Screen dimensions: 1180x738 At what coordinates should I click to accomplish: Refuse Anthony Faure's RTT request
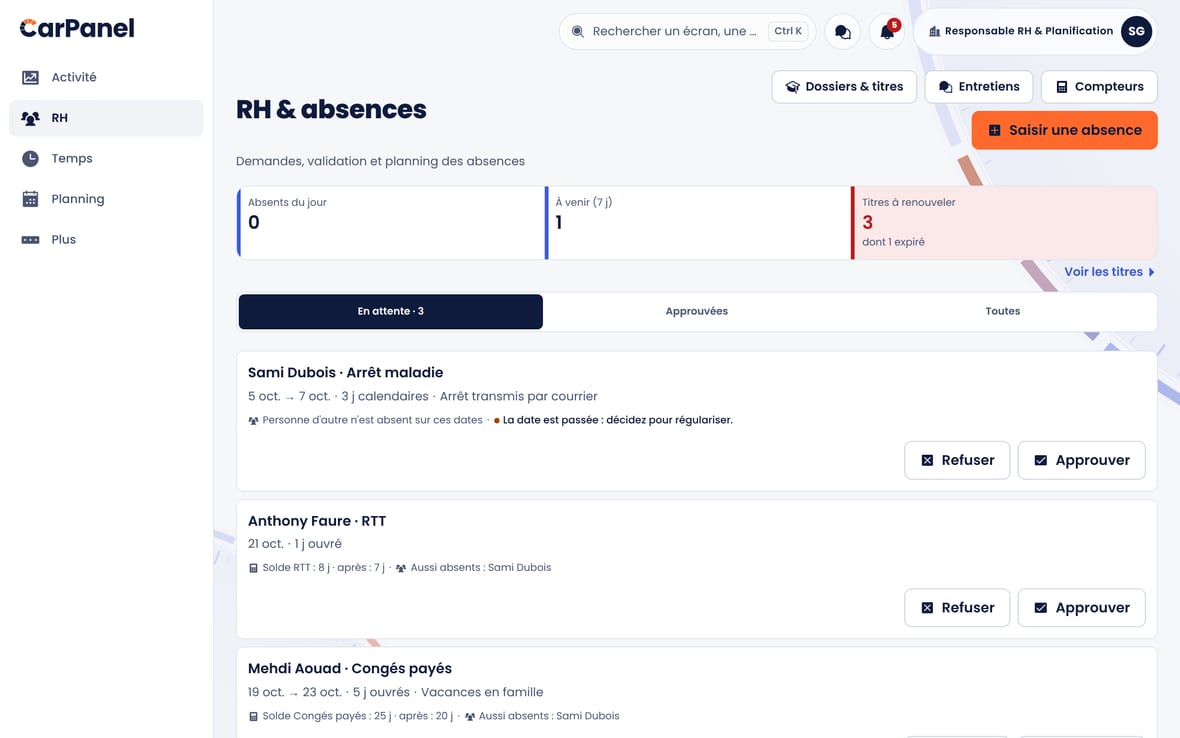tap(957, 608)
